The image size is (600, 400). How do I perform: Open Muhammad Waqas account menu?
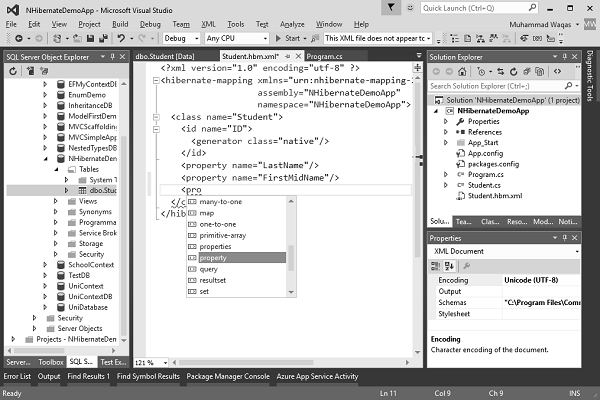coord(543,24)
